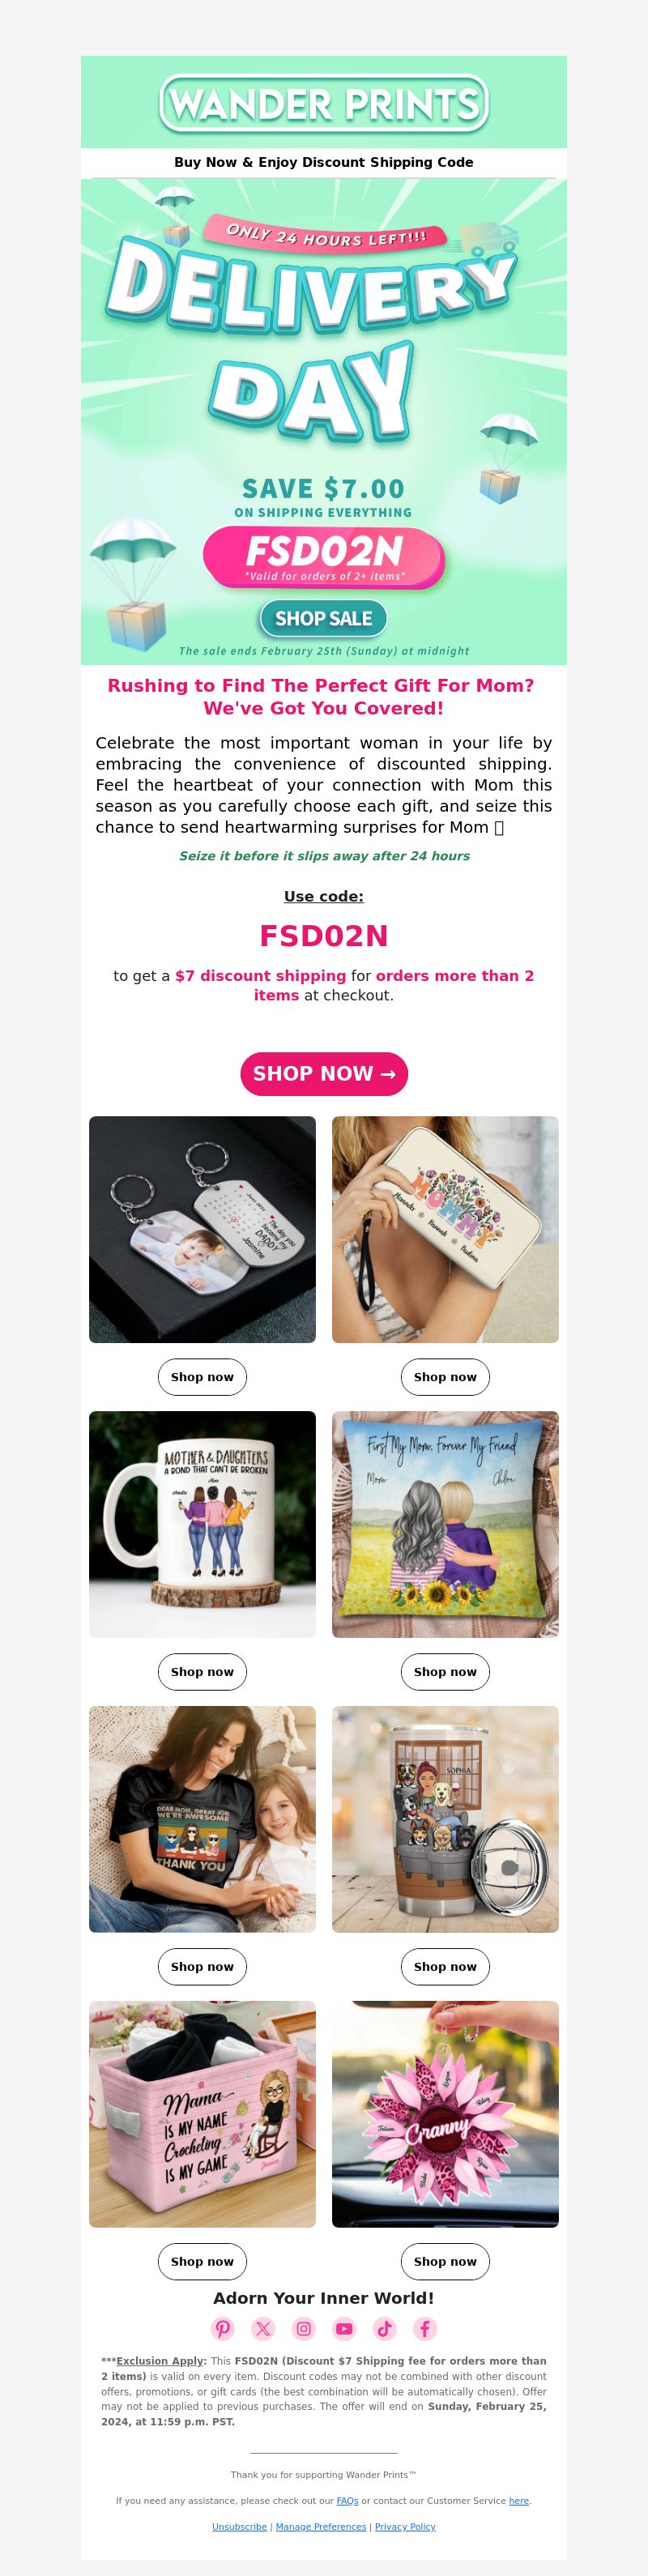Open the baby photo keychain product image
Image resolution: width=648 pixels, height=2576 pixels.
pyautogui.click(x=202, y=1230)
